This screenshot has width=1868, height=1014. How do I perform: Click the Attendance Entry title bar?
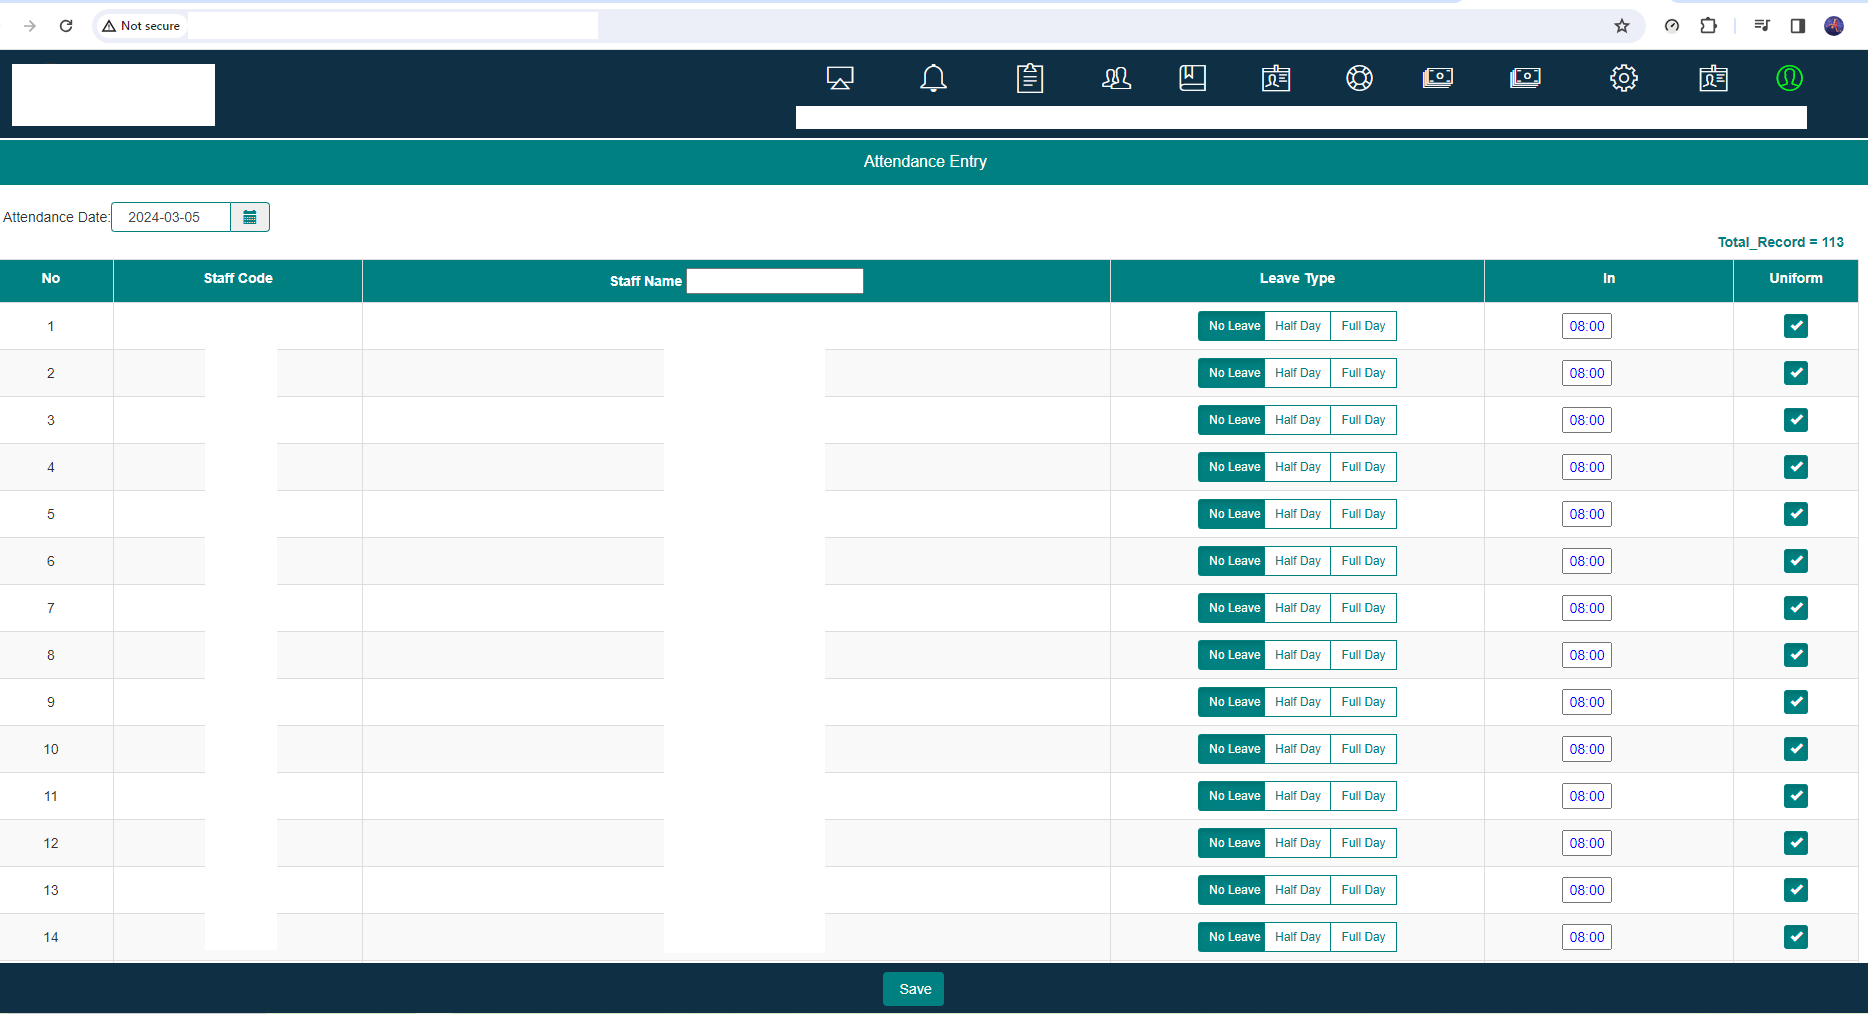[934, 162]
